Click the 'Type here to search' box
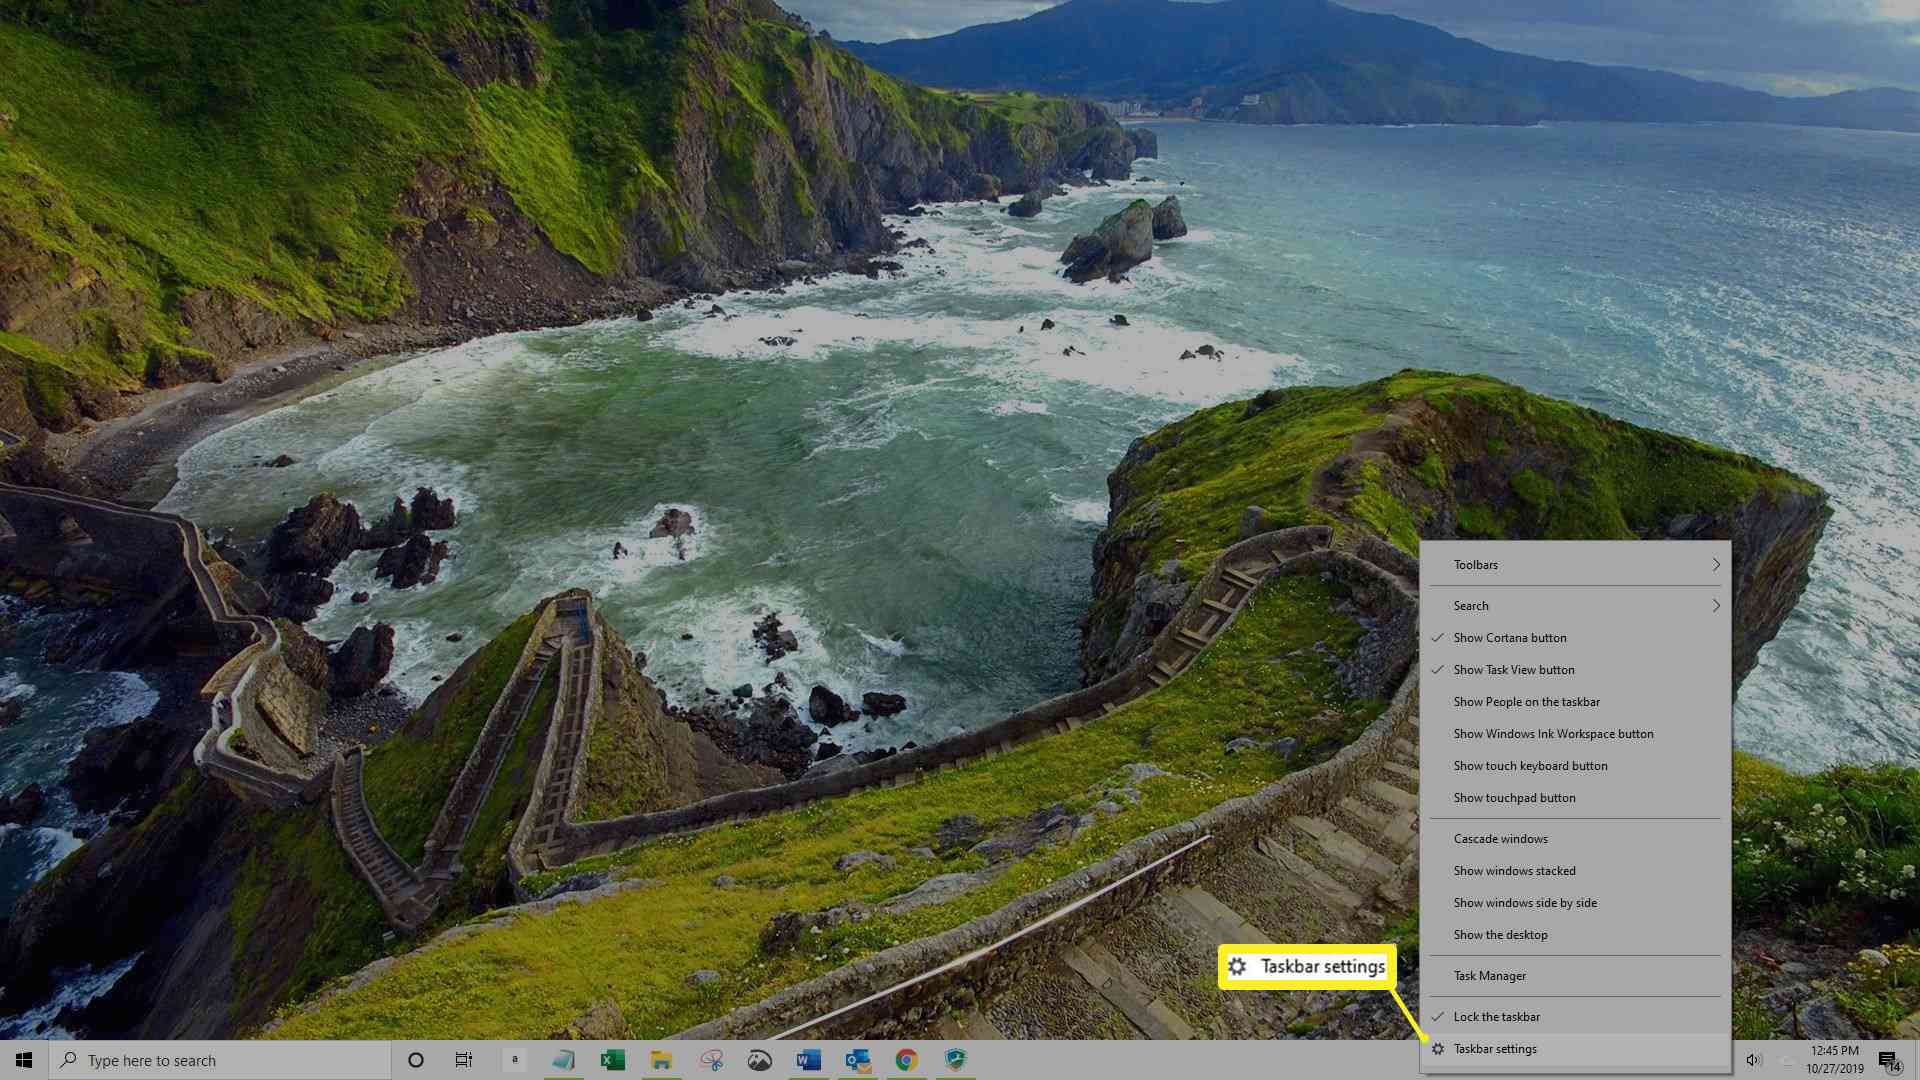 [220, 1060]
